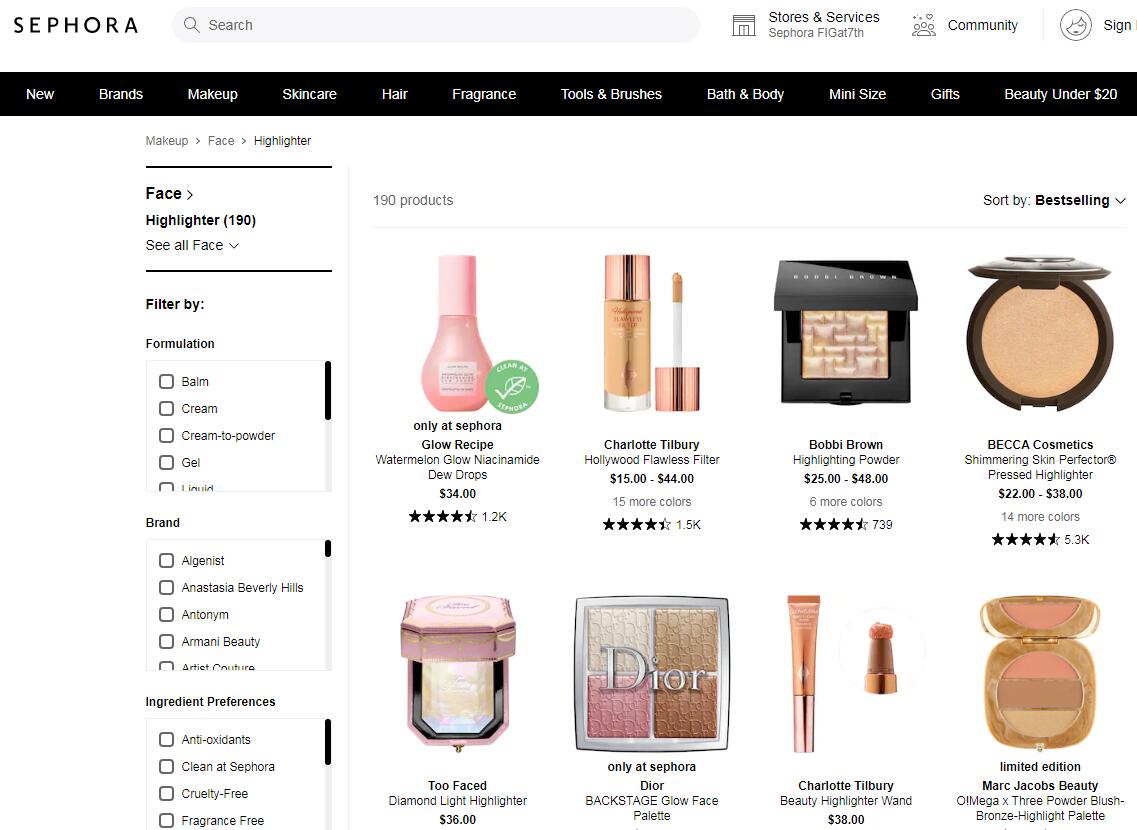Go to Makeup breadcrumb link
This screenshot has width=1137, height=830.
pyautogui.click(x=166, y=141)
